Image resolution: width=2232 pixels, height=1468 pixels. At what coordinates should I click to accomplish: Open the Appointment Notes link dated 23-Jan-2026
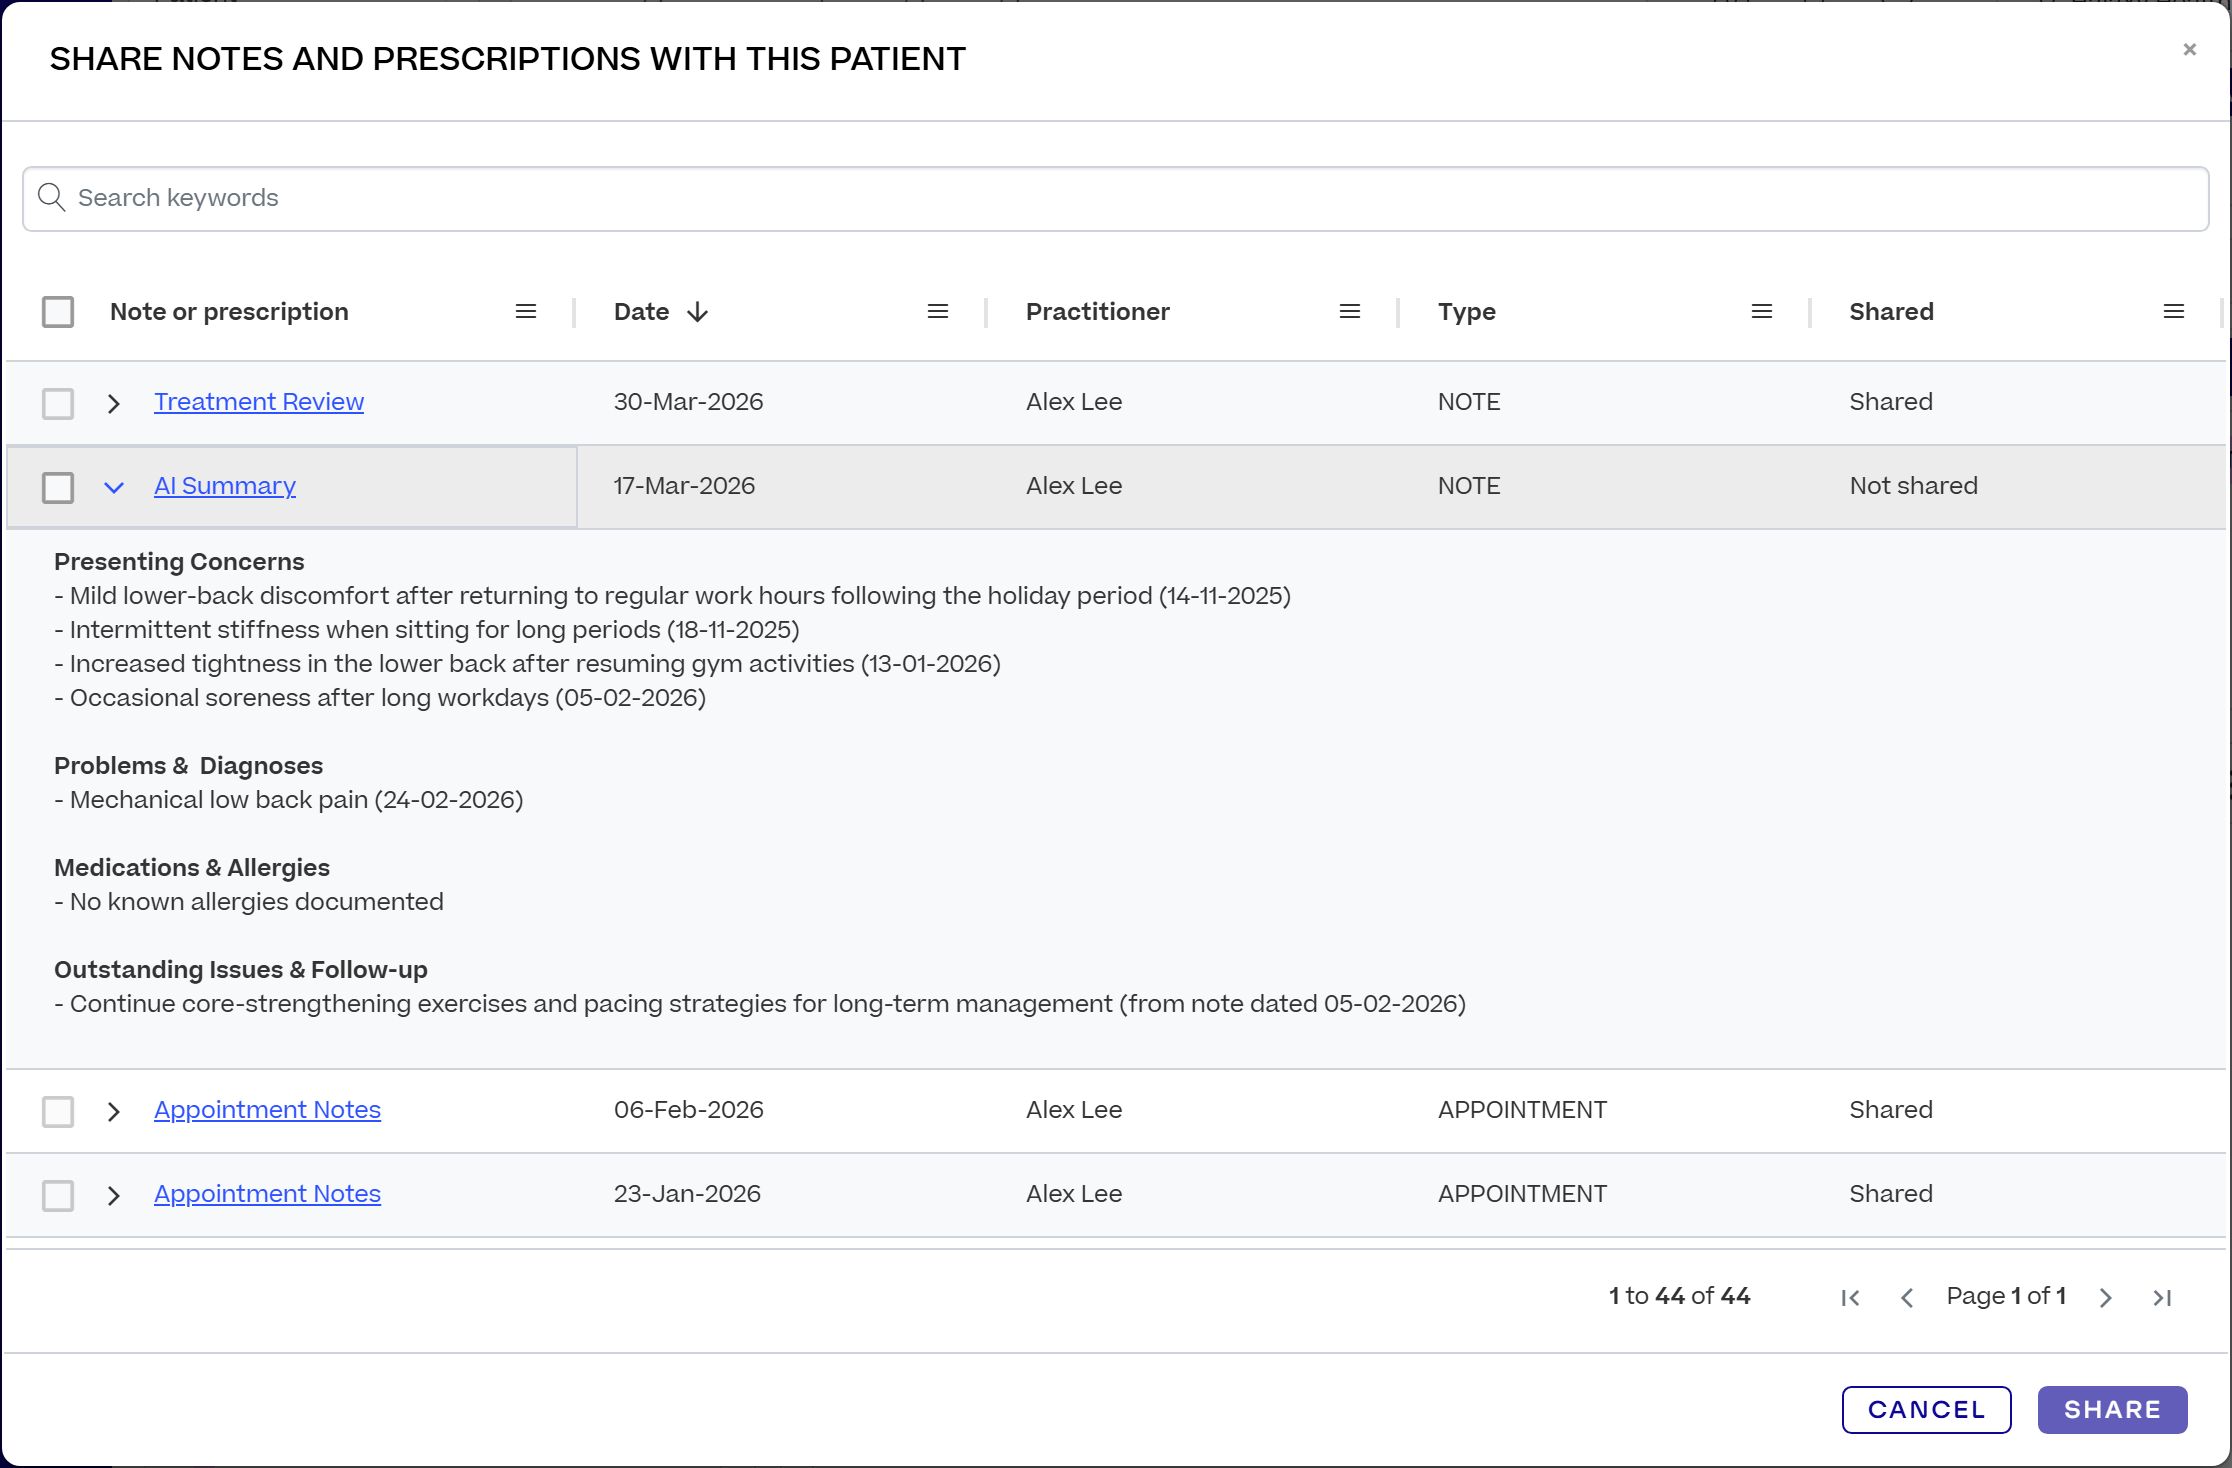click(x=267, y=1194)
